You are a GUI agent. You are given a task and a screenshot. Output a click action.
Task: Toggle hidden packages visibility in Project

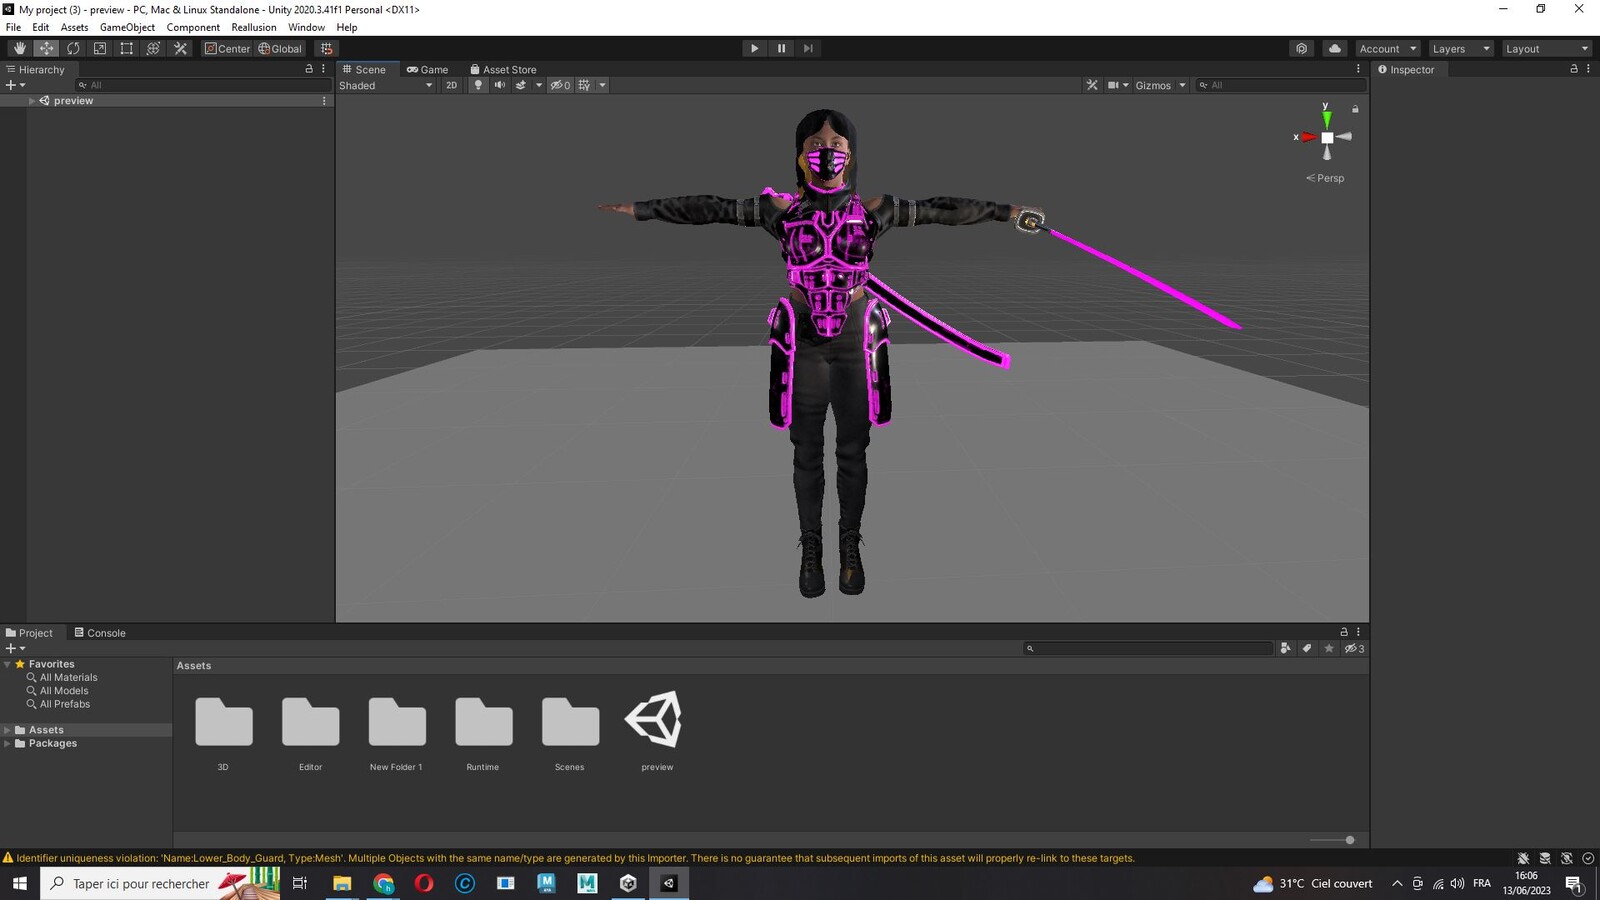tap(1354, 648)
